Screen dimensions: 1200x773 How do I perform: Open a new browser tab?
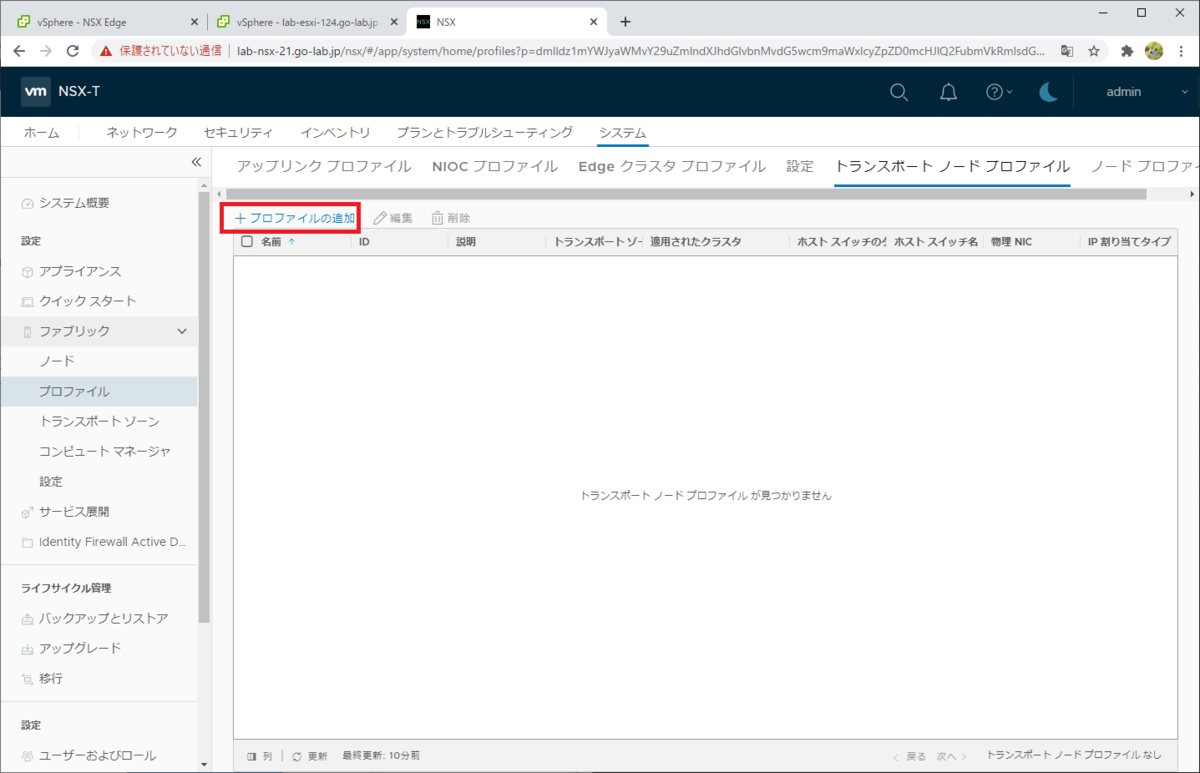point(626,21)
